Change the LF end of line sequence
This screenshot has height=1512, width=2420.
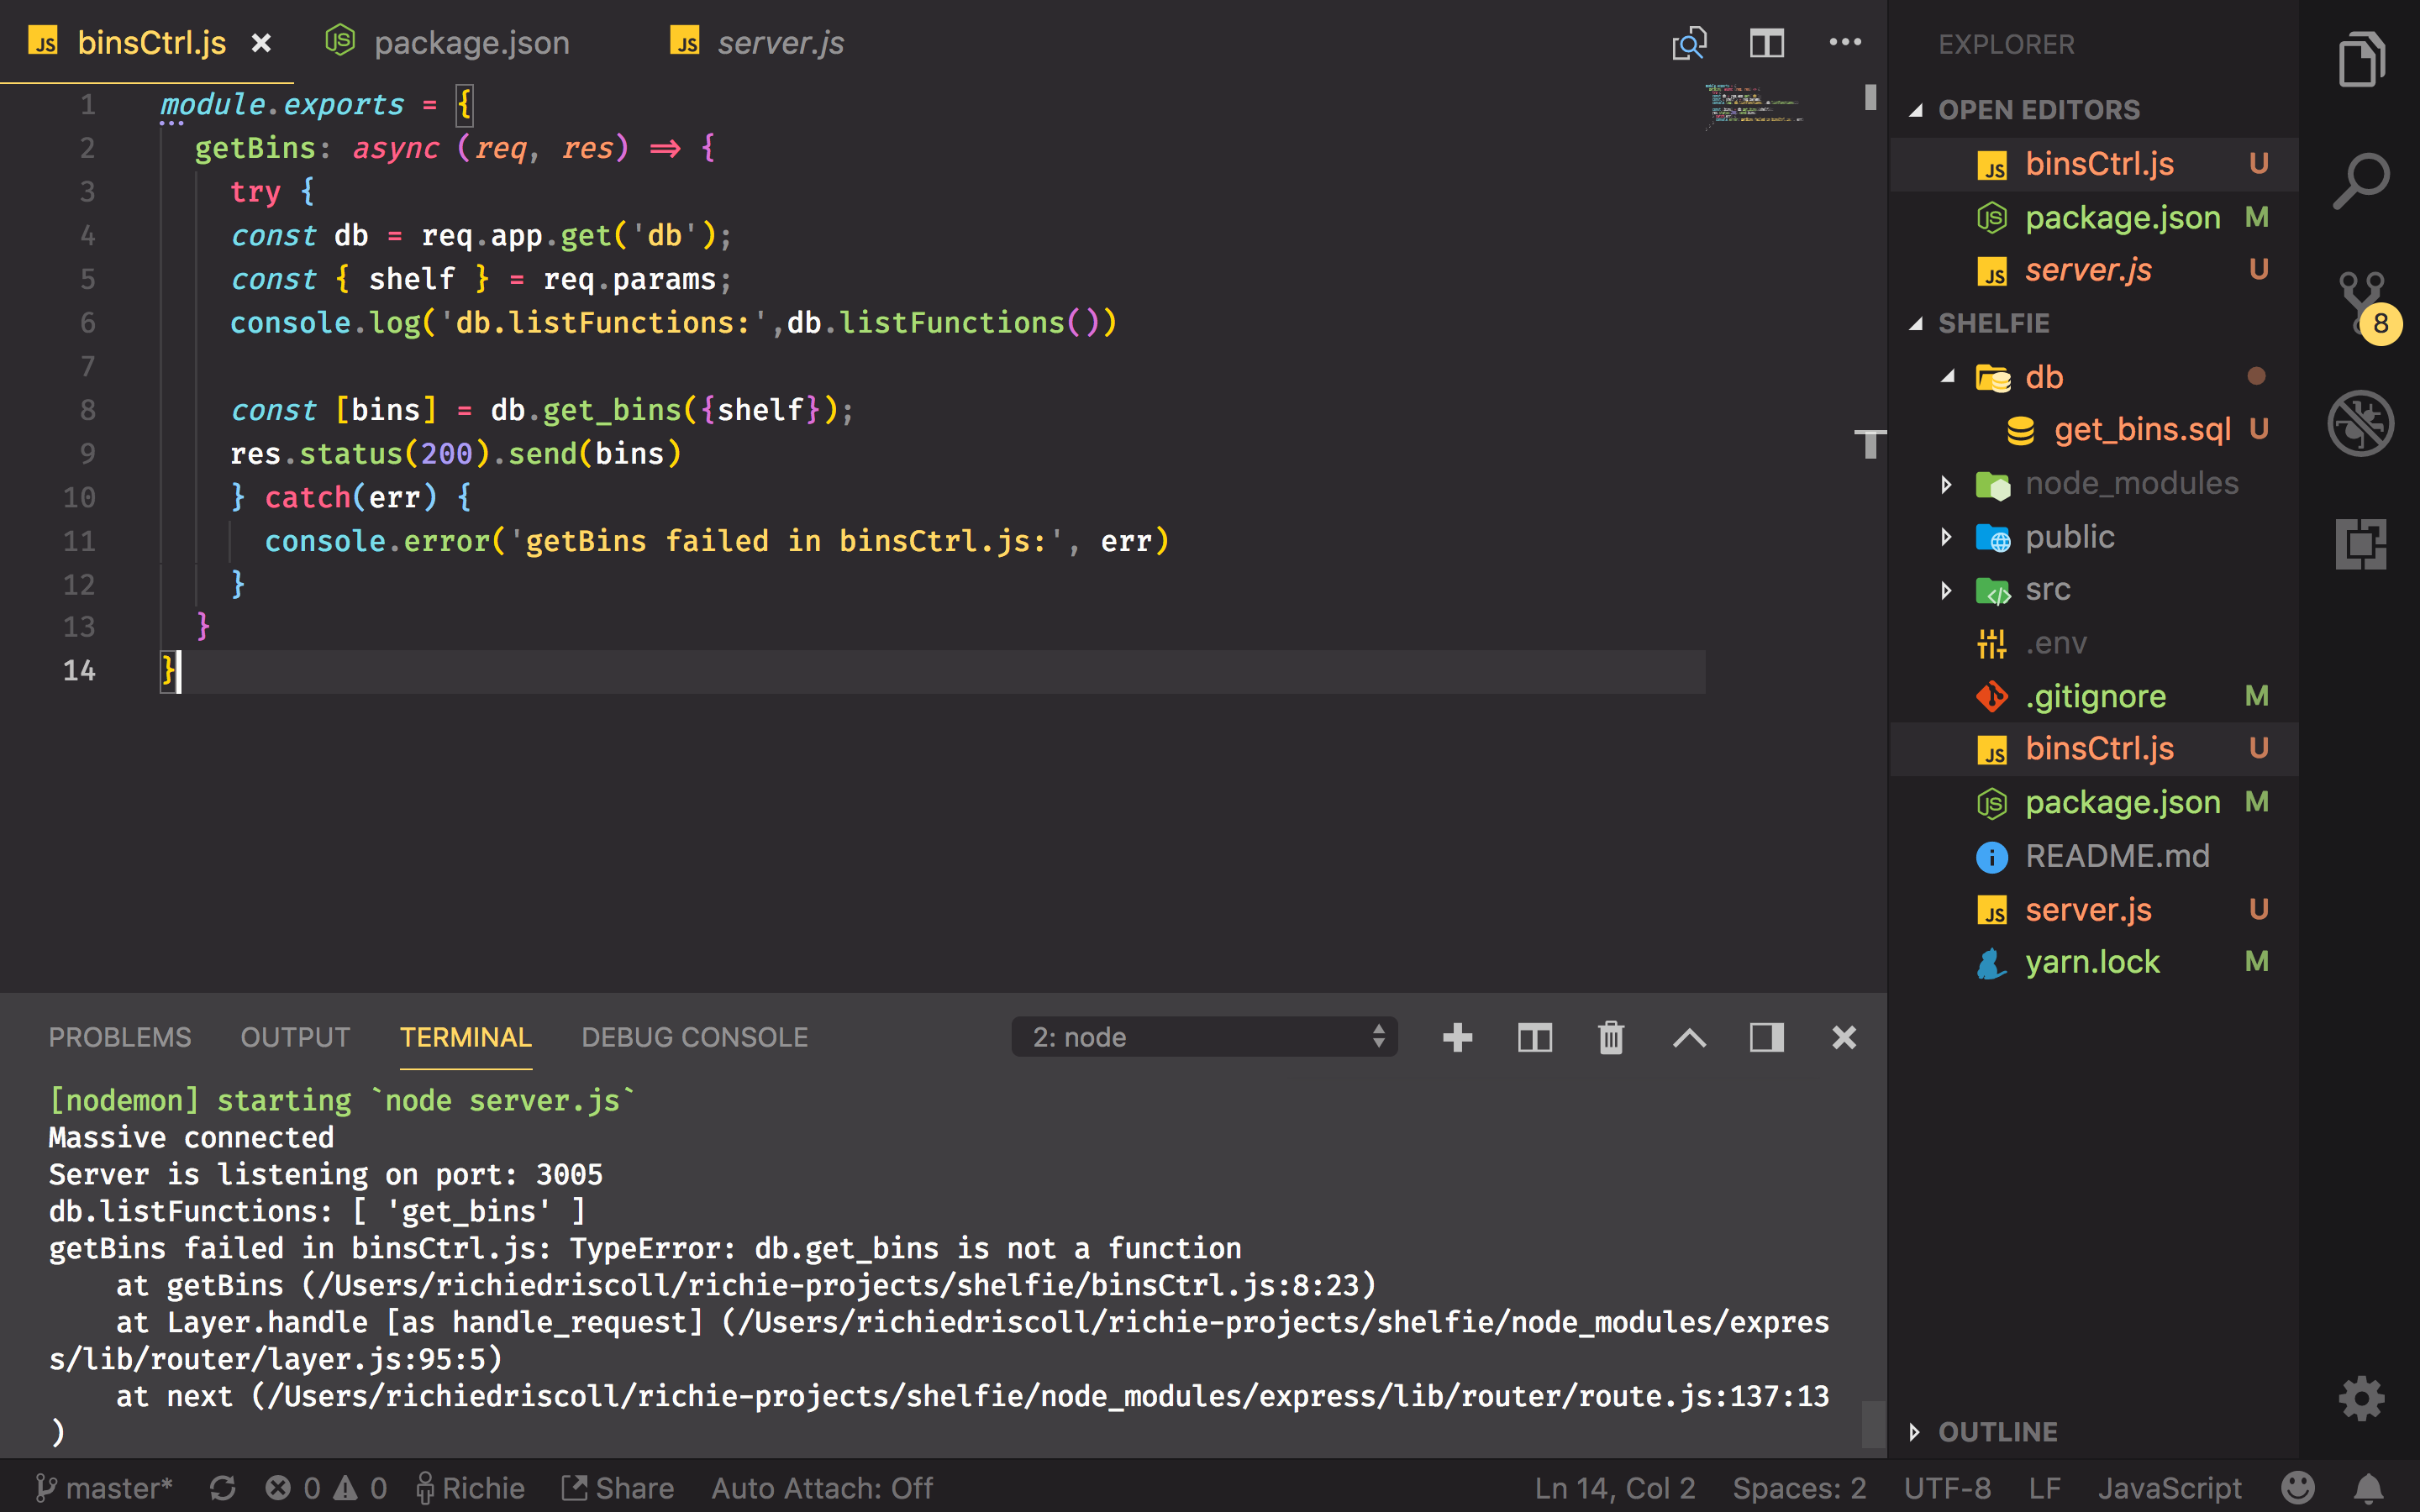click(2045, 1488)
